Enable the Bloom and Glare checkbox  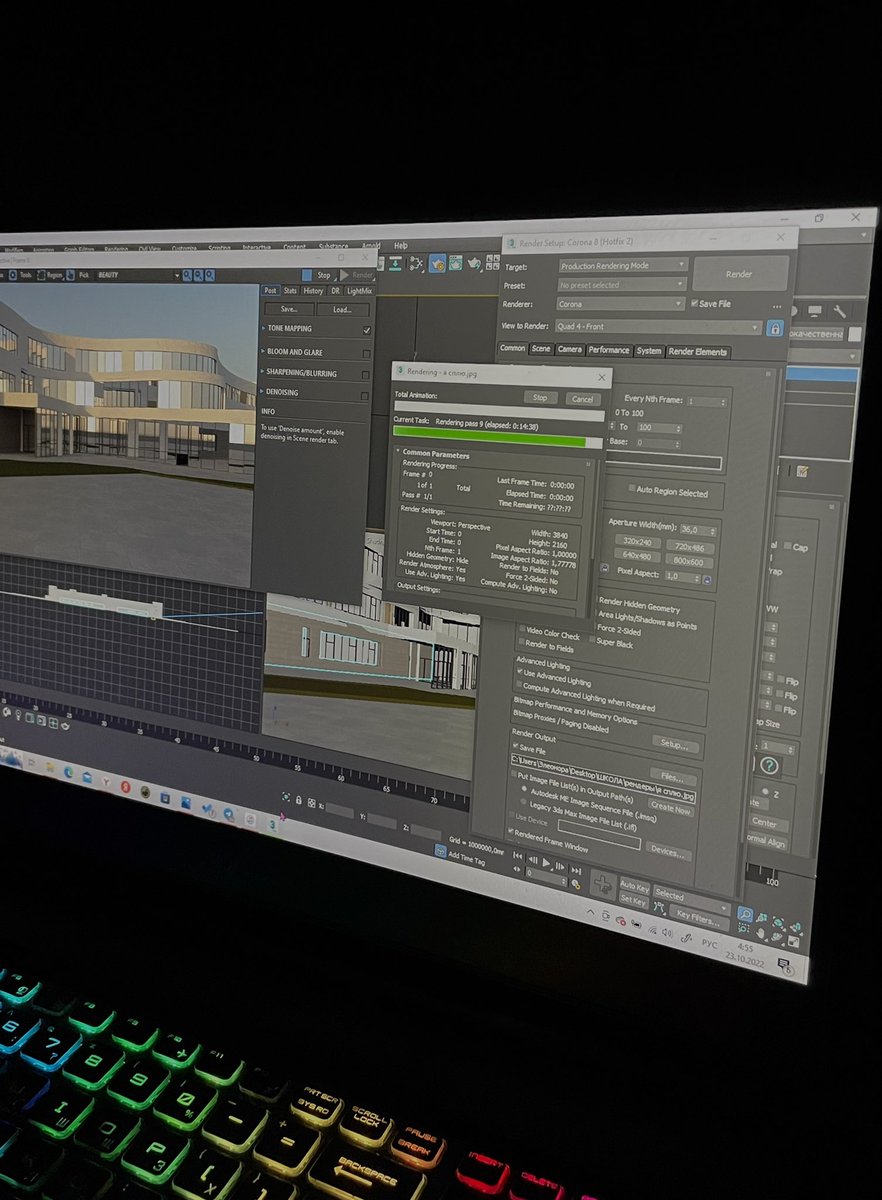[367, 352]
